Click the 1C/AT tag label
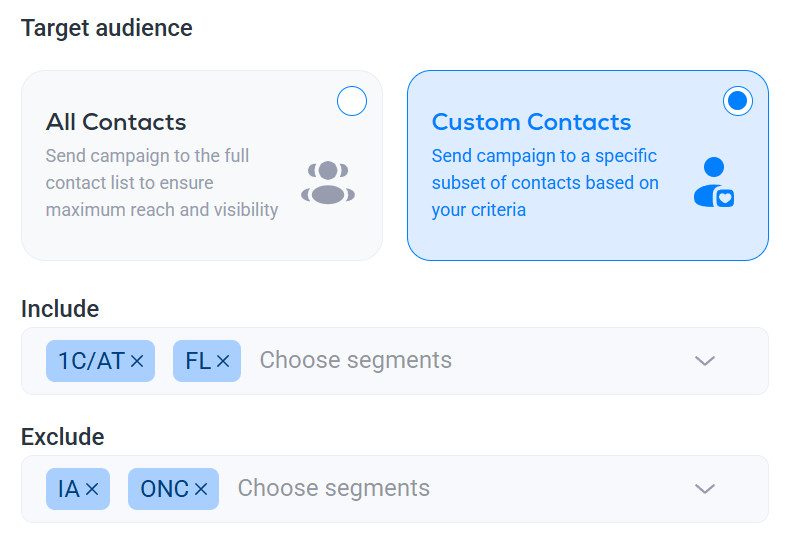This screenshot has width=785, height=540. (x=91, y=361)
